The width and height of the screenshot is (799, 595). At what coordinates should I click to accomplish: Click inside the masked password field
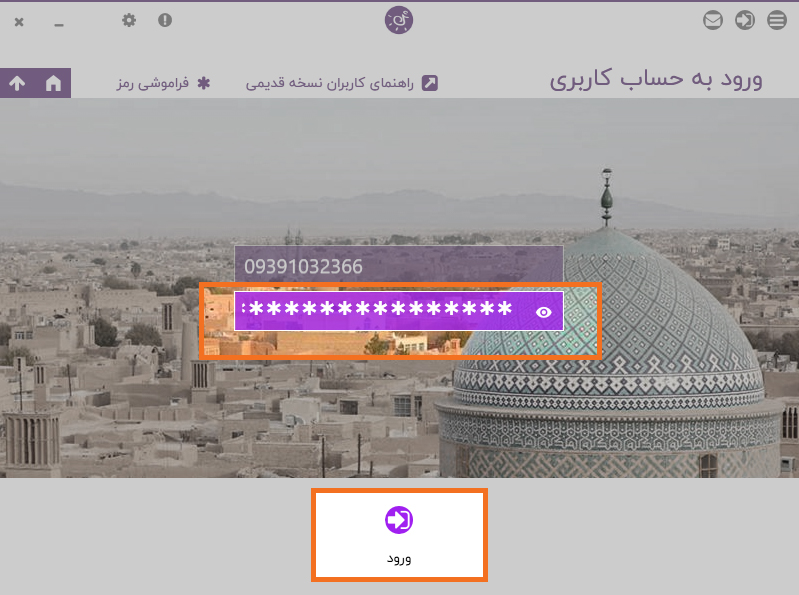pos(382,311)
